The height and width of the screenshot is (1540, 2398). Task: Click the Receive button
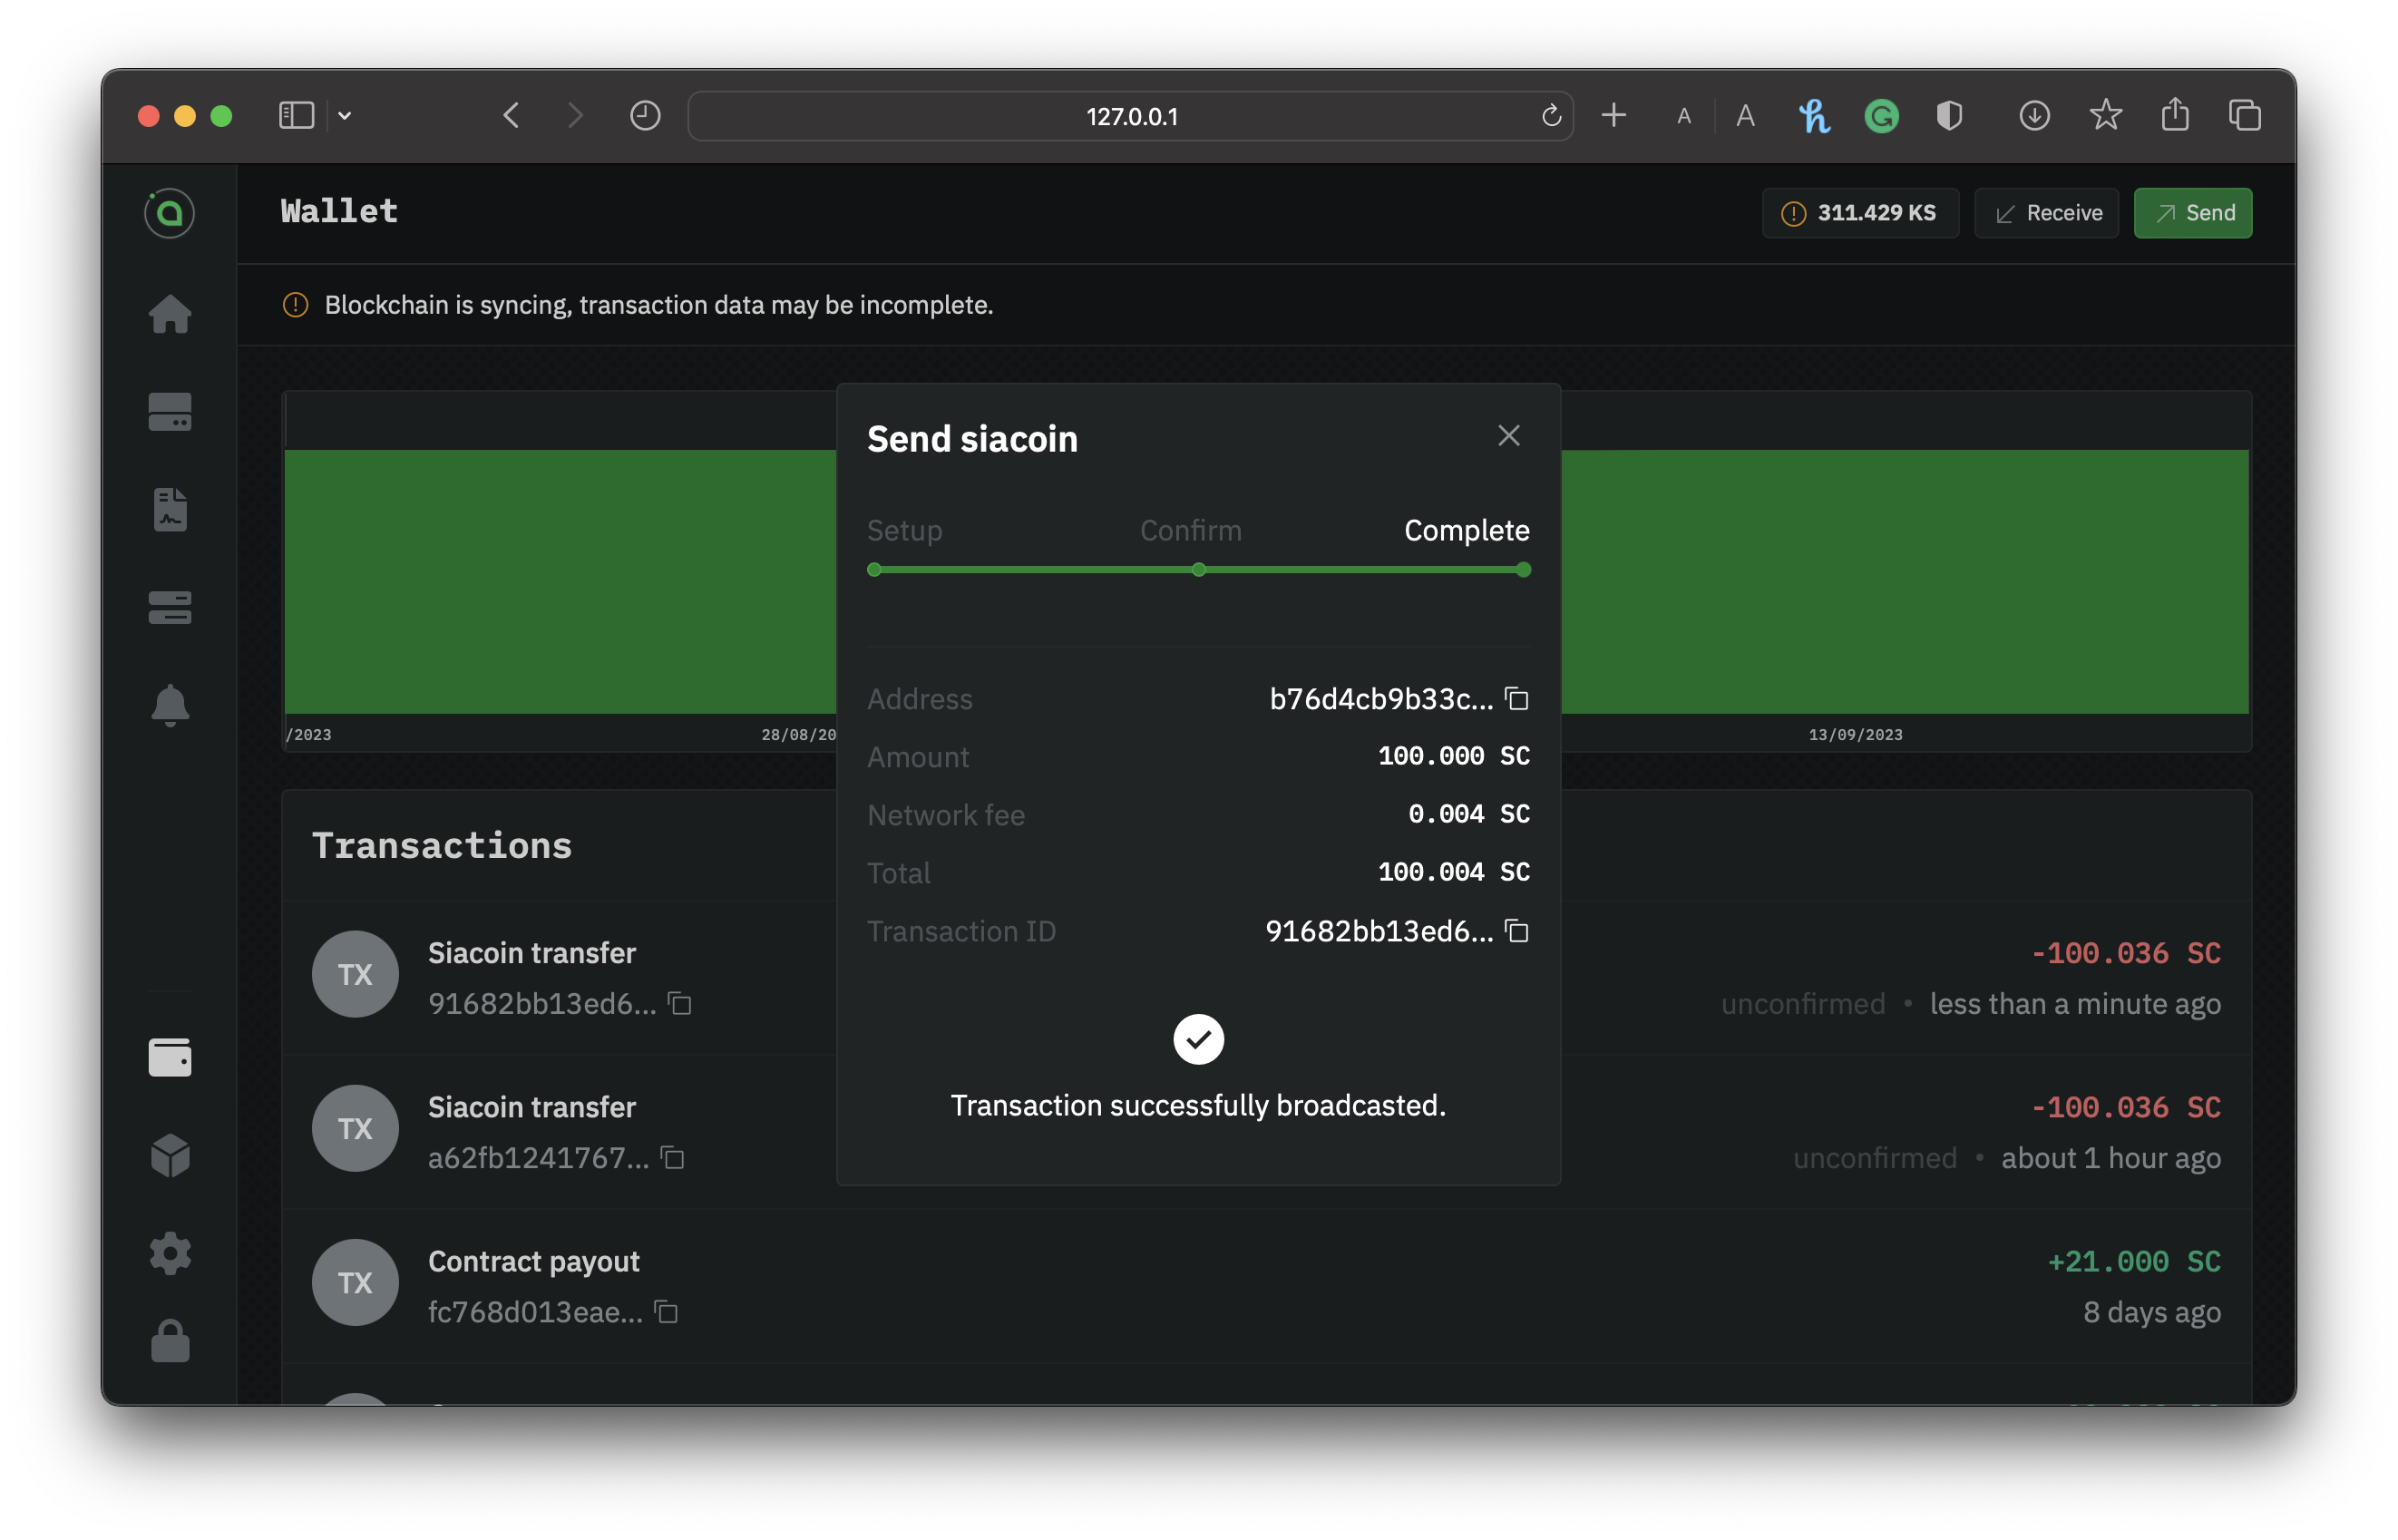(2046, 213)
